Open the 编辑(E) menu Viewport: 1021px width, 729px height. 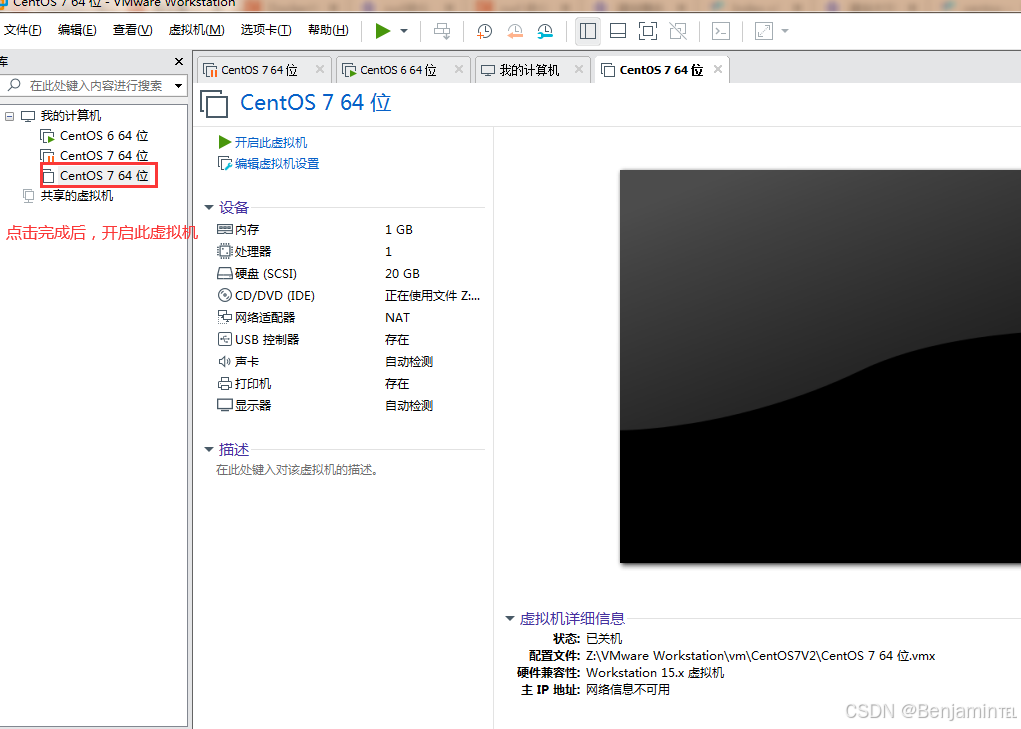pos(77,30)
